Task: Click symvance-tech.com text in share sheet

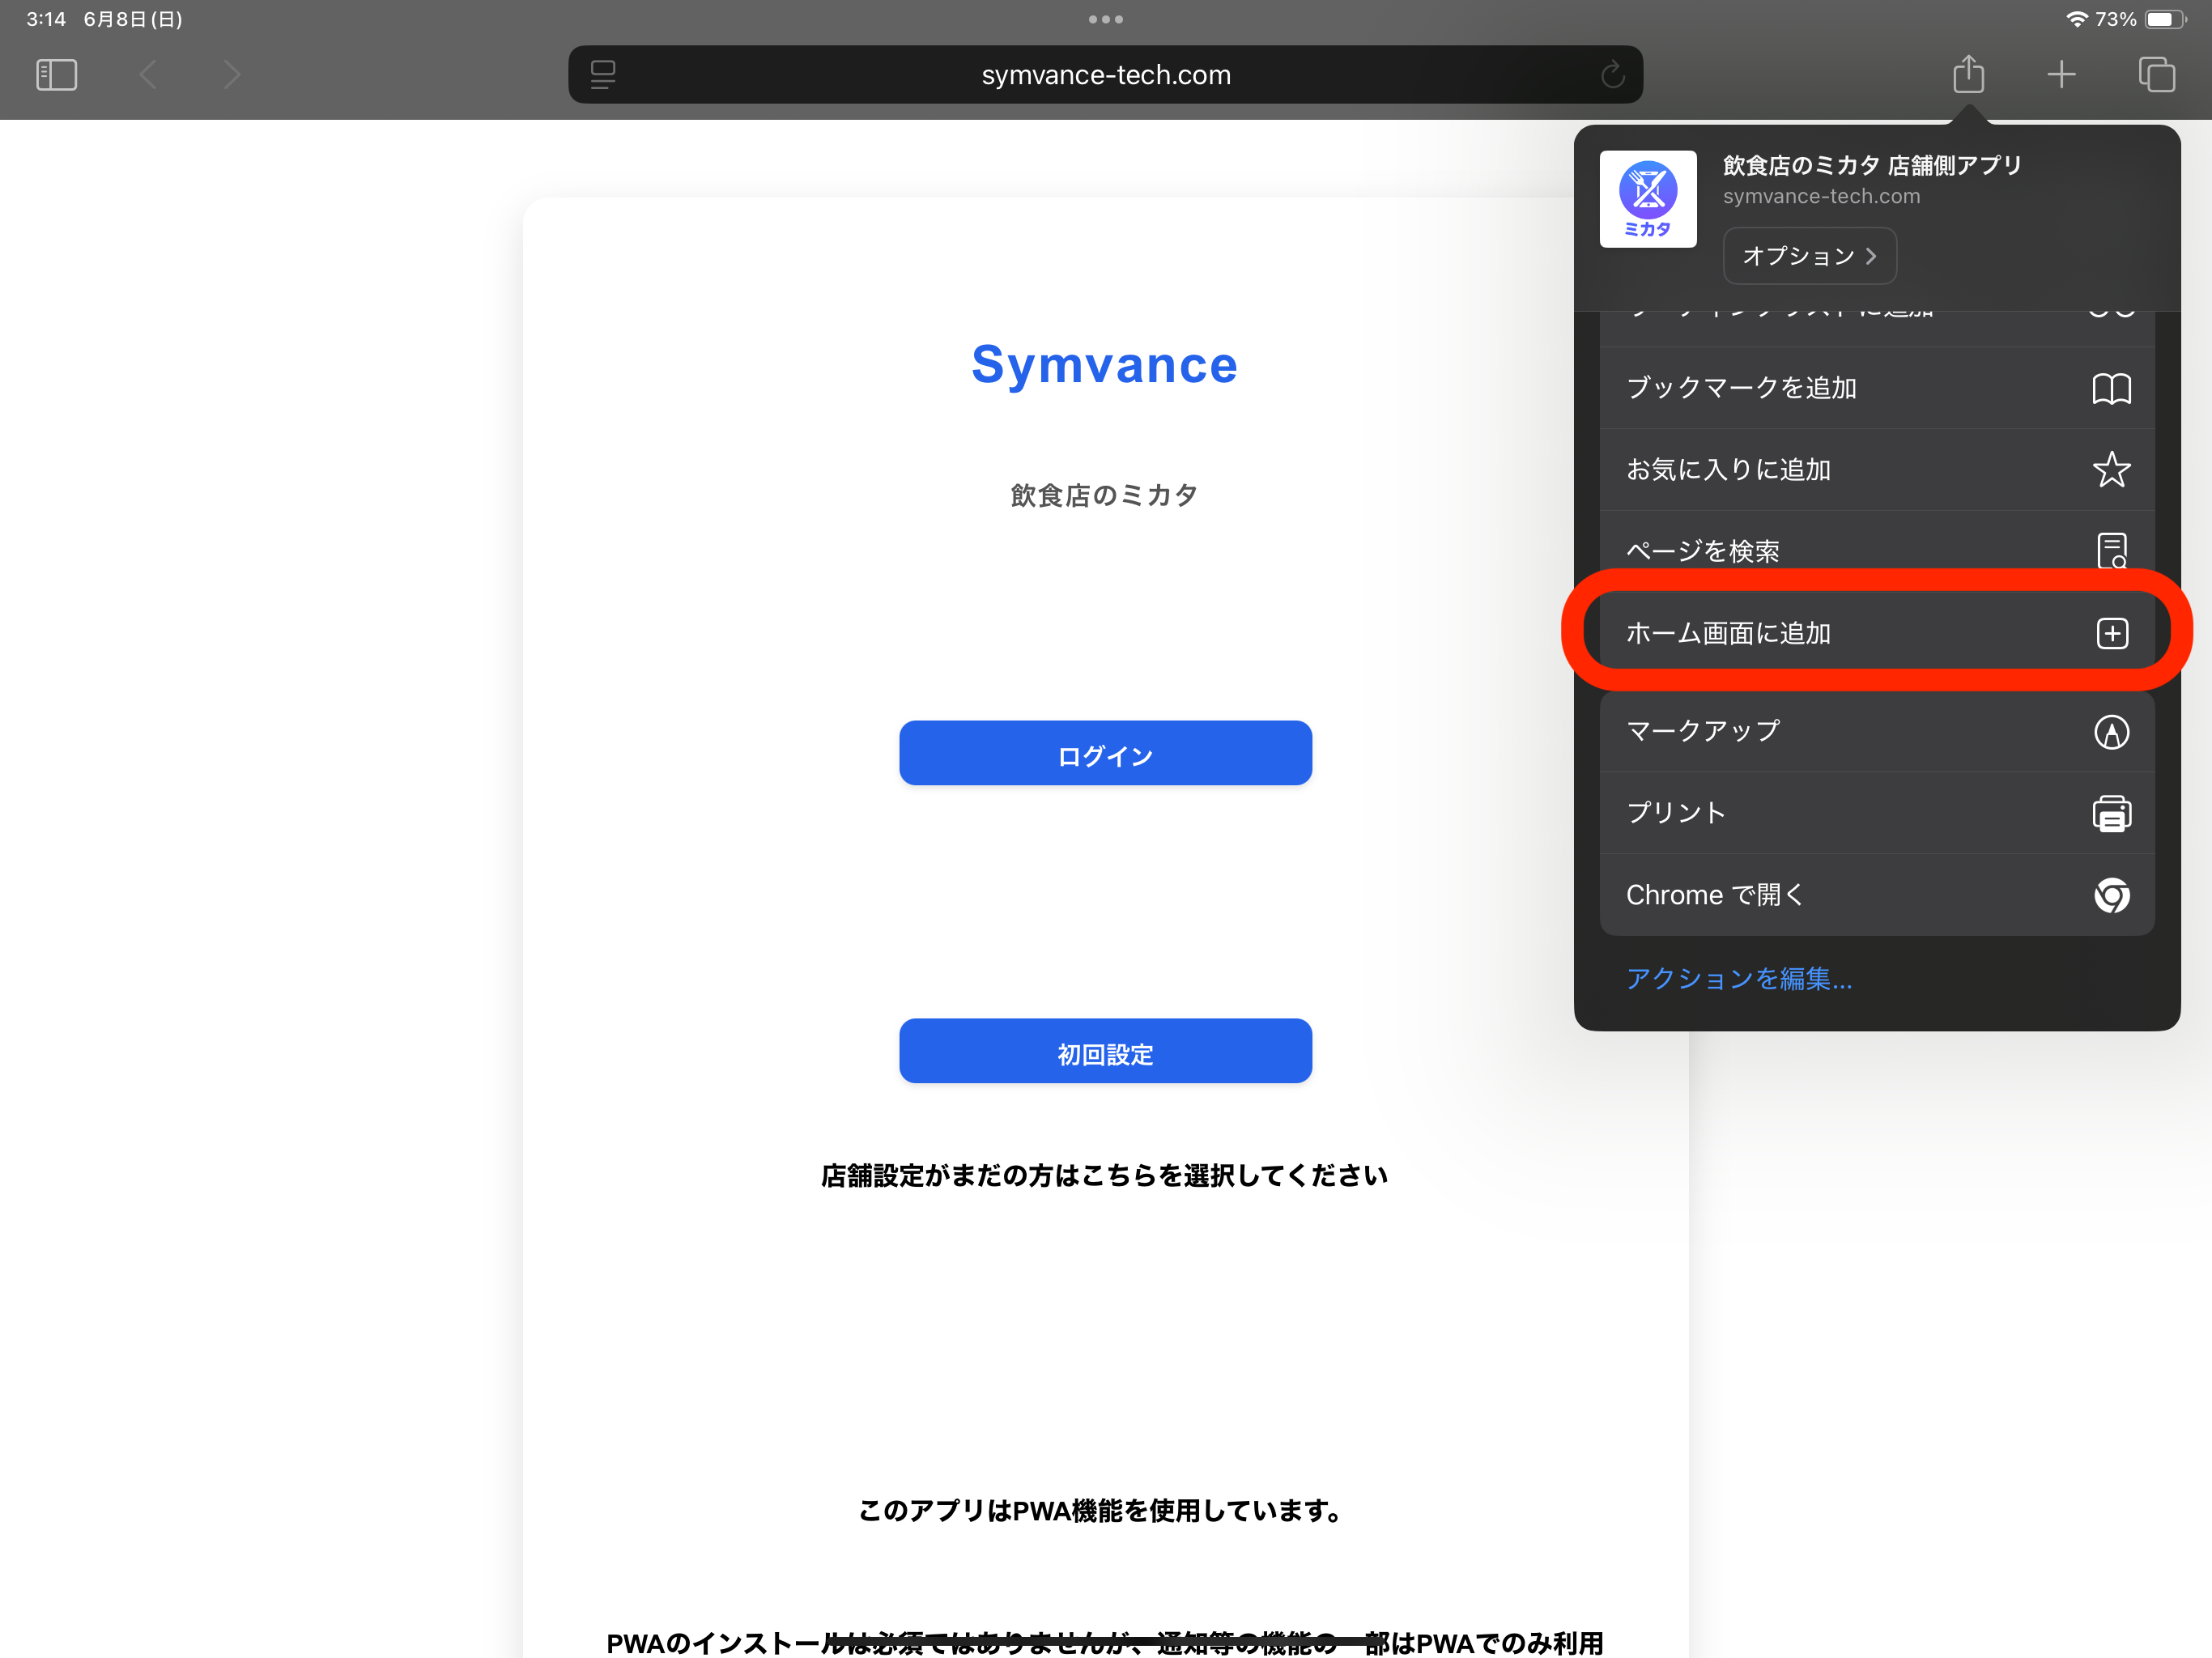Action: point(1821,197)
